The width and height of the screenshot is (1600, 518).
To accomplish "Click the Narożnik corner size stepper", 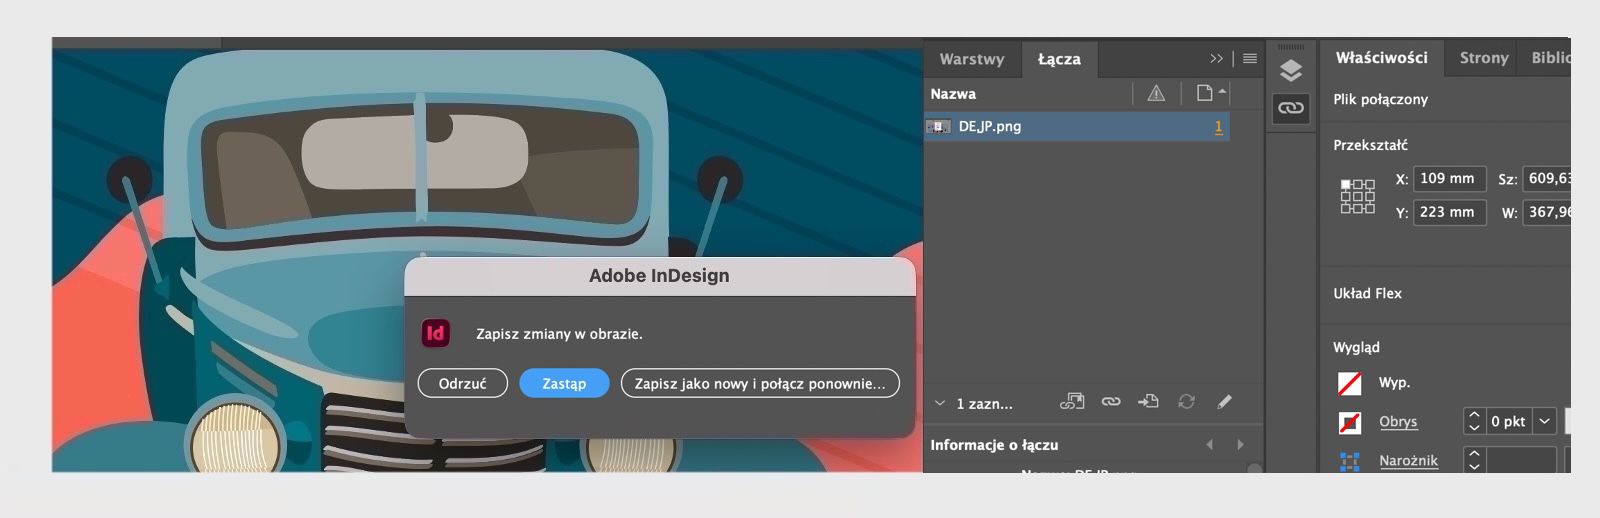I will pyautogui.click(x=1474, y=460).
